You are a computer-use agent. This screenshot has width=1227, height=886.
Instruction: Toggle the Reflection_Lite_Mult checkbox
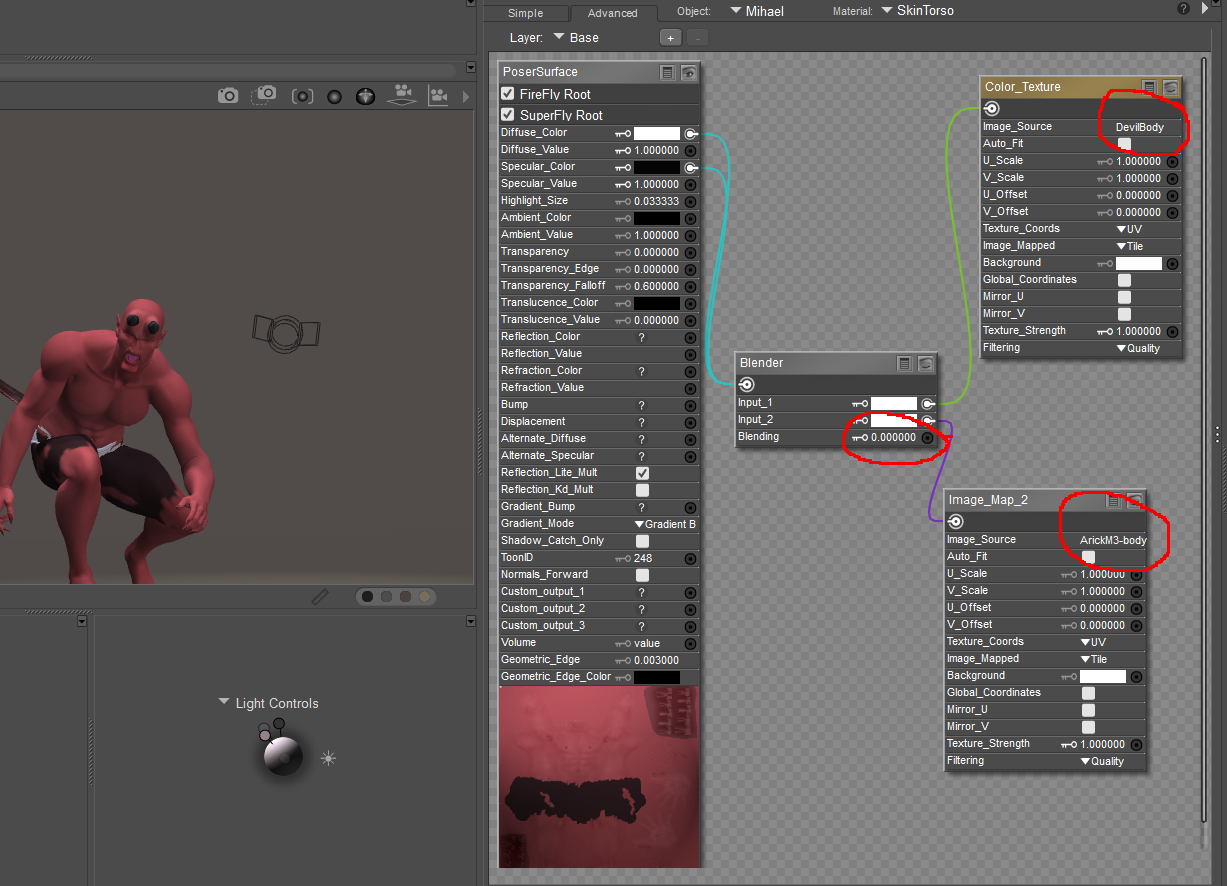click(642, 473)
